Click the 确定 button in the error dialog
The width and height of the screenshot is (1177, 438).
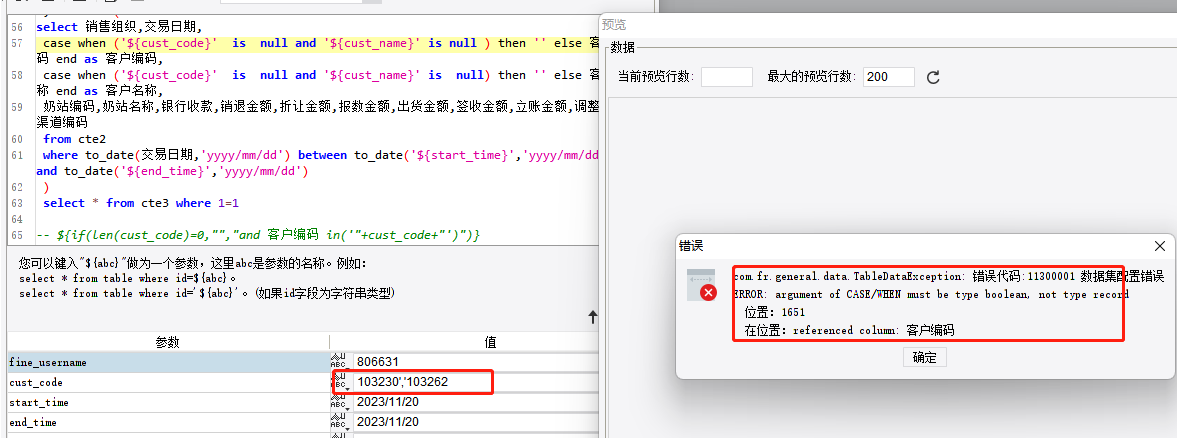tap(924, 357)
